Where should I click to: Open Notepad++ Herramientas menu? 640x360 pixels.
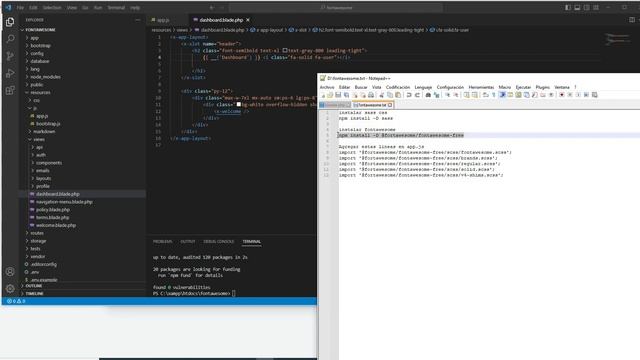pos(481,87)
